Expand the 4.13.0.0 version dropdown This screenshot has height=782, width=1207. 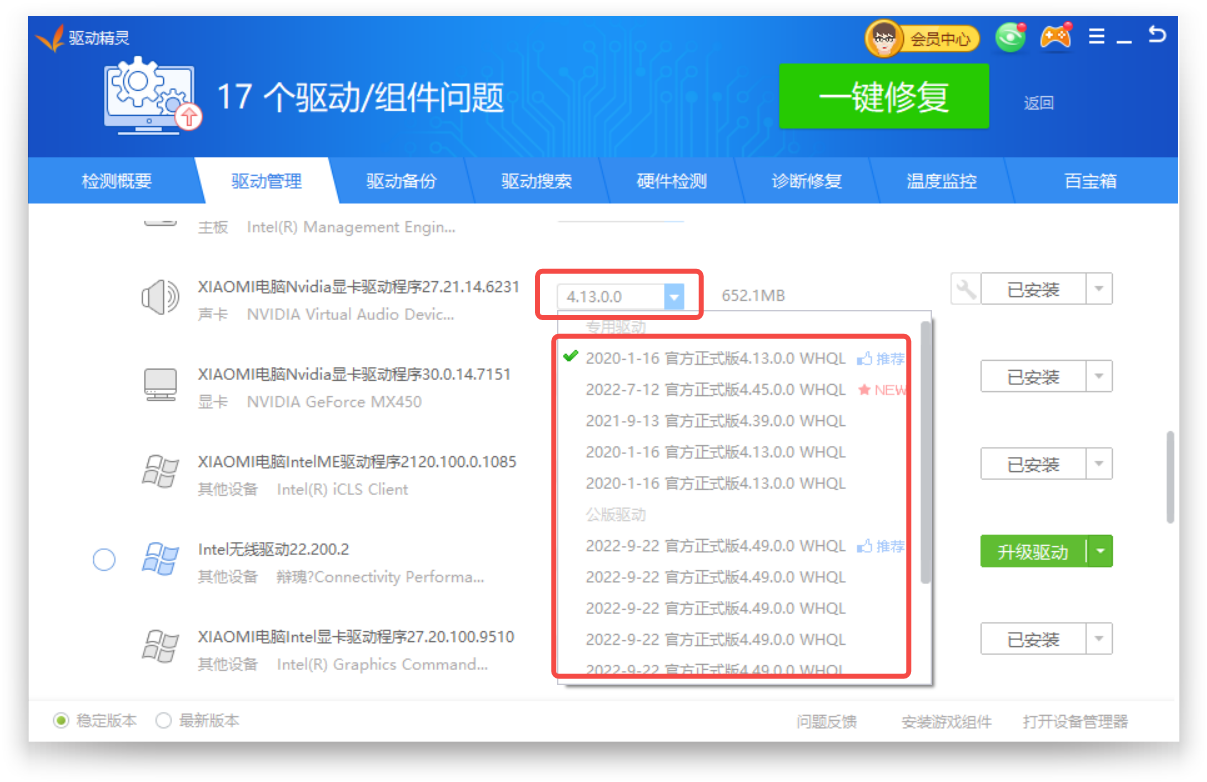pos(674,296)
